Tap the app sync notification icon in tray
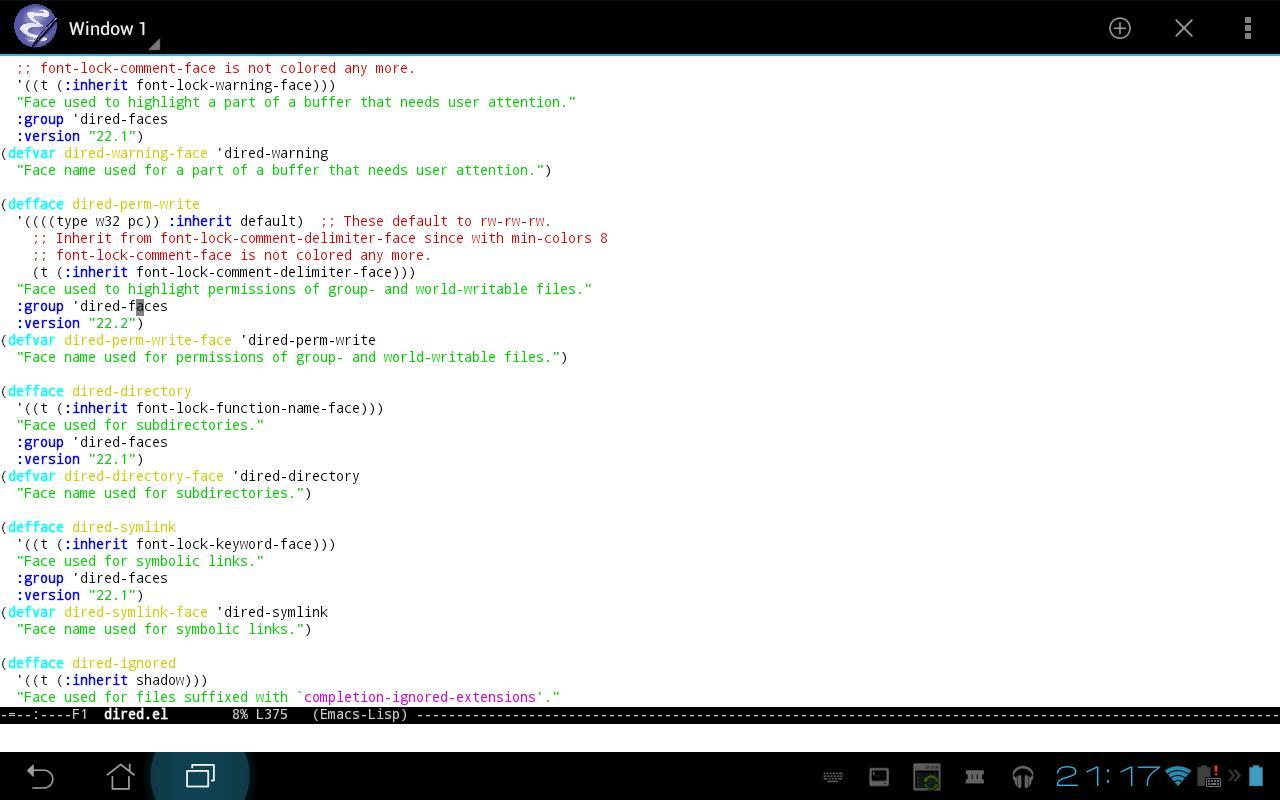 pos(925,776)
